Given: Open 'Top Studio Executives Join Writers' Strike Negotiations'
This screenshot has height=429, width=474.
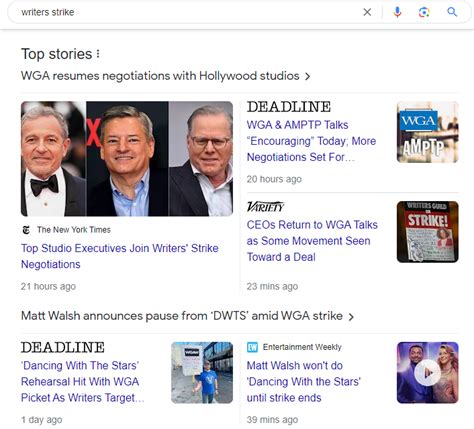Looking at the screenshot, I should (120, 256).
